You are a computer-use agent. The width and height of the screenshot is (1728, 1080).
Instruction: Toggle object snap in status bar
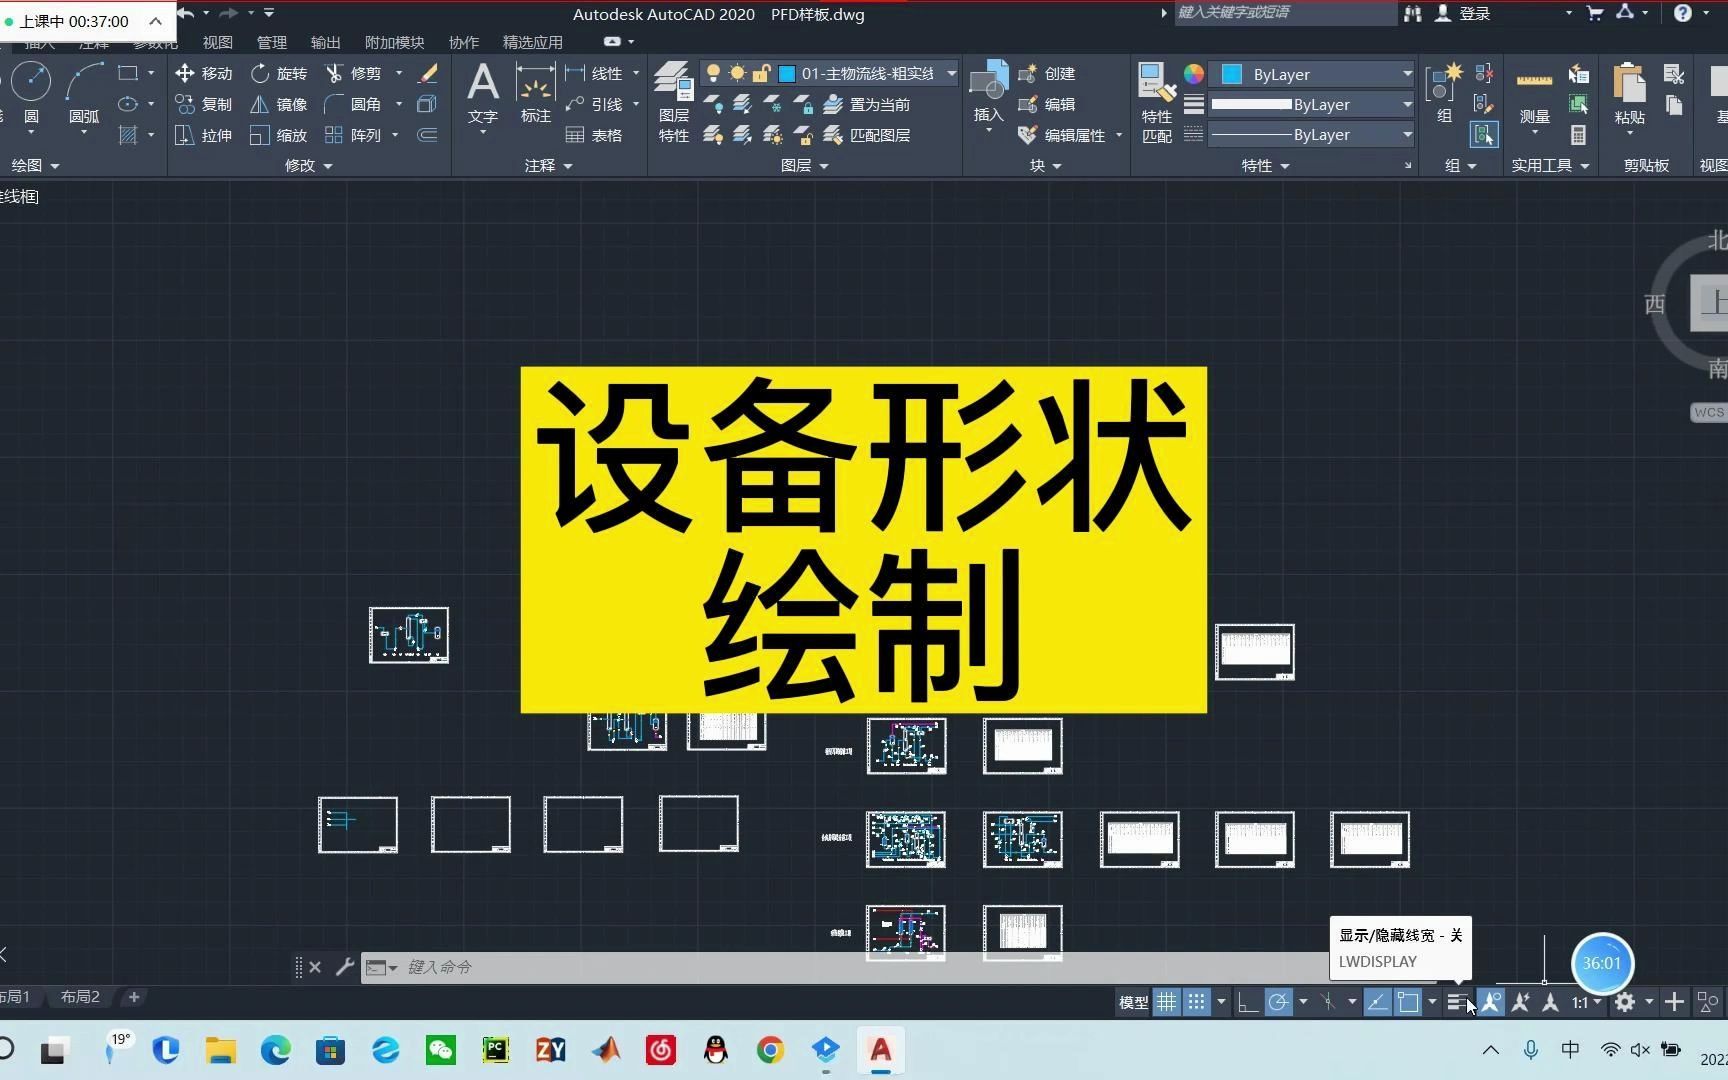click(x=1408, y=1002)
